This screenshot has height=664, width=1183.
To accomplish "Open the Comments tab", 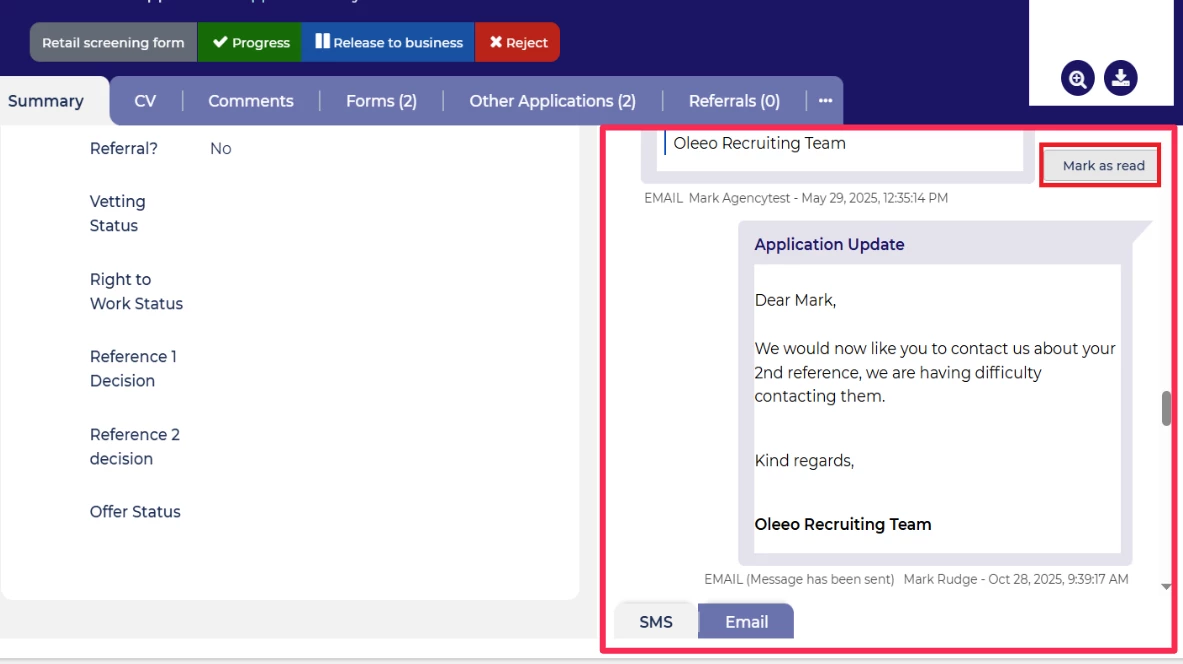I will click(250, 101).
